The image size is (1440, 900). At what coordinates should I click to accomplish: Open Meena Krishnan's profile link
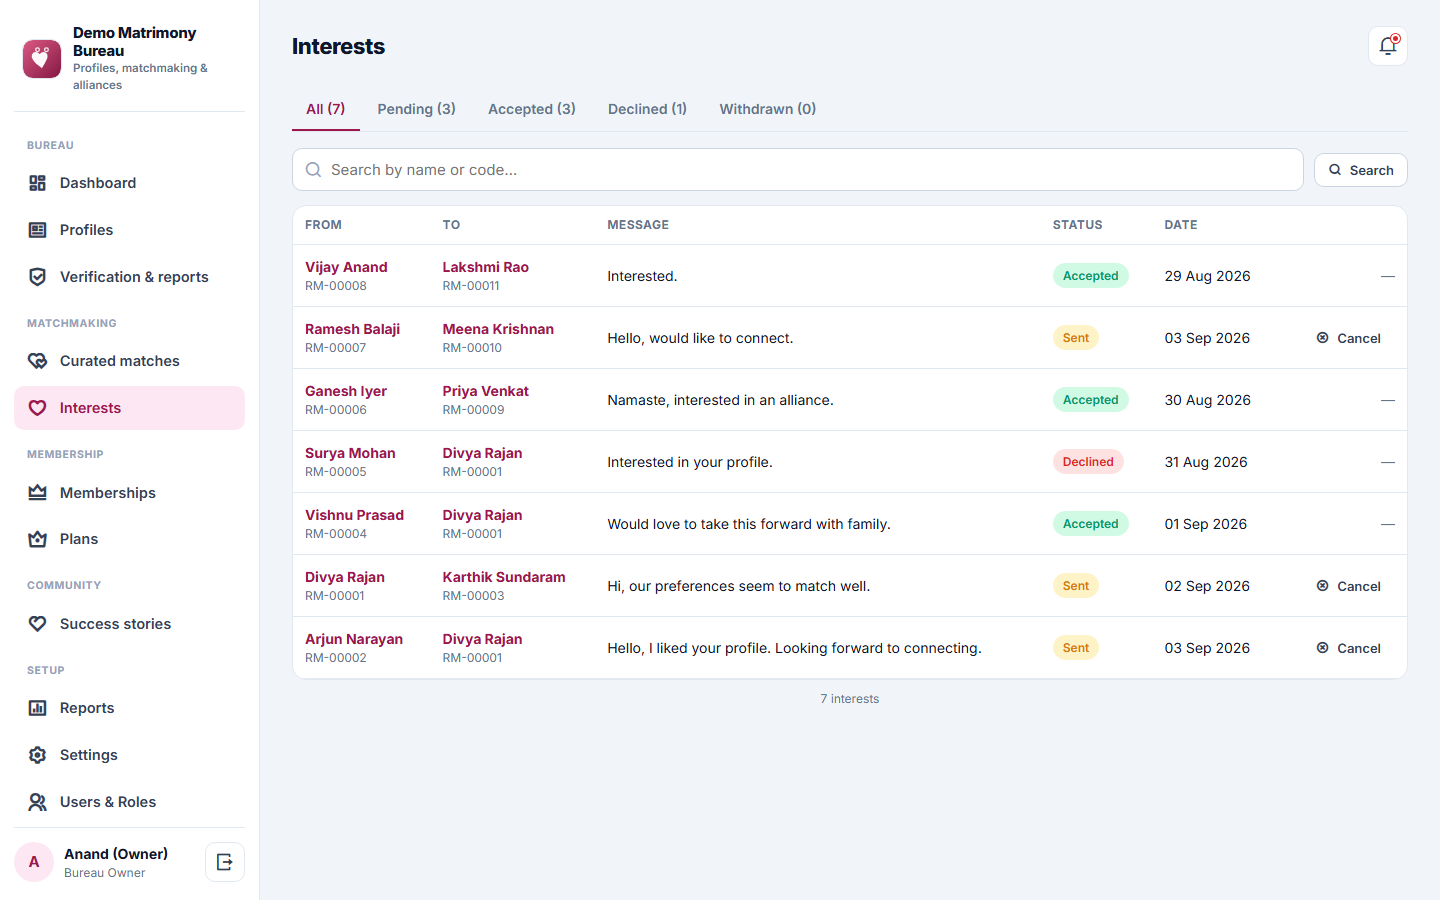coord(498,329)
